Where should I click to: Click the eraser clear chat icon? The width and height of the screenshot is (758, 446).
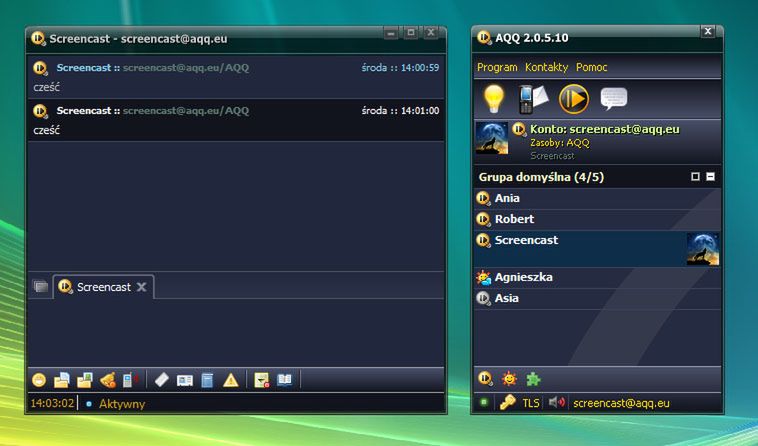pos(161,380)
